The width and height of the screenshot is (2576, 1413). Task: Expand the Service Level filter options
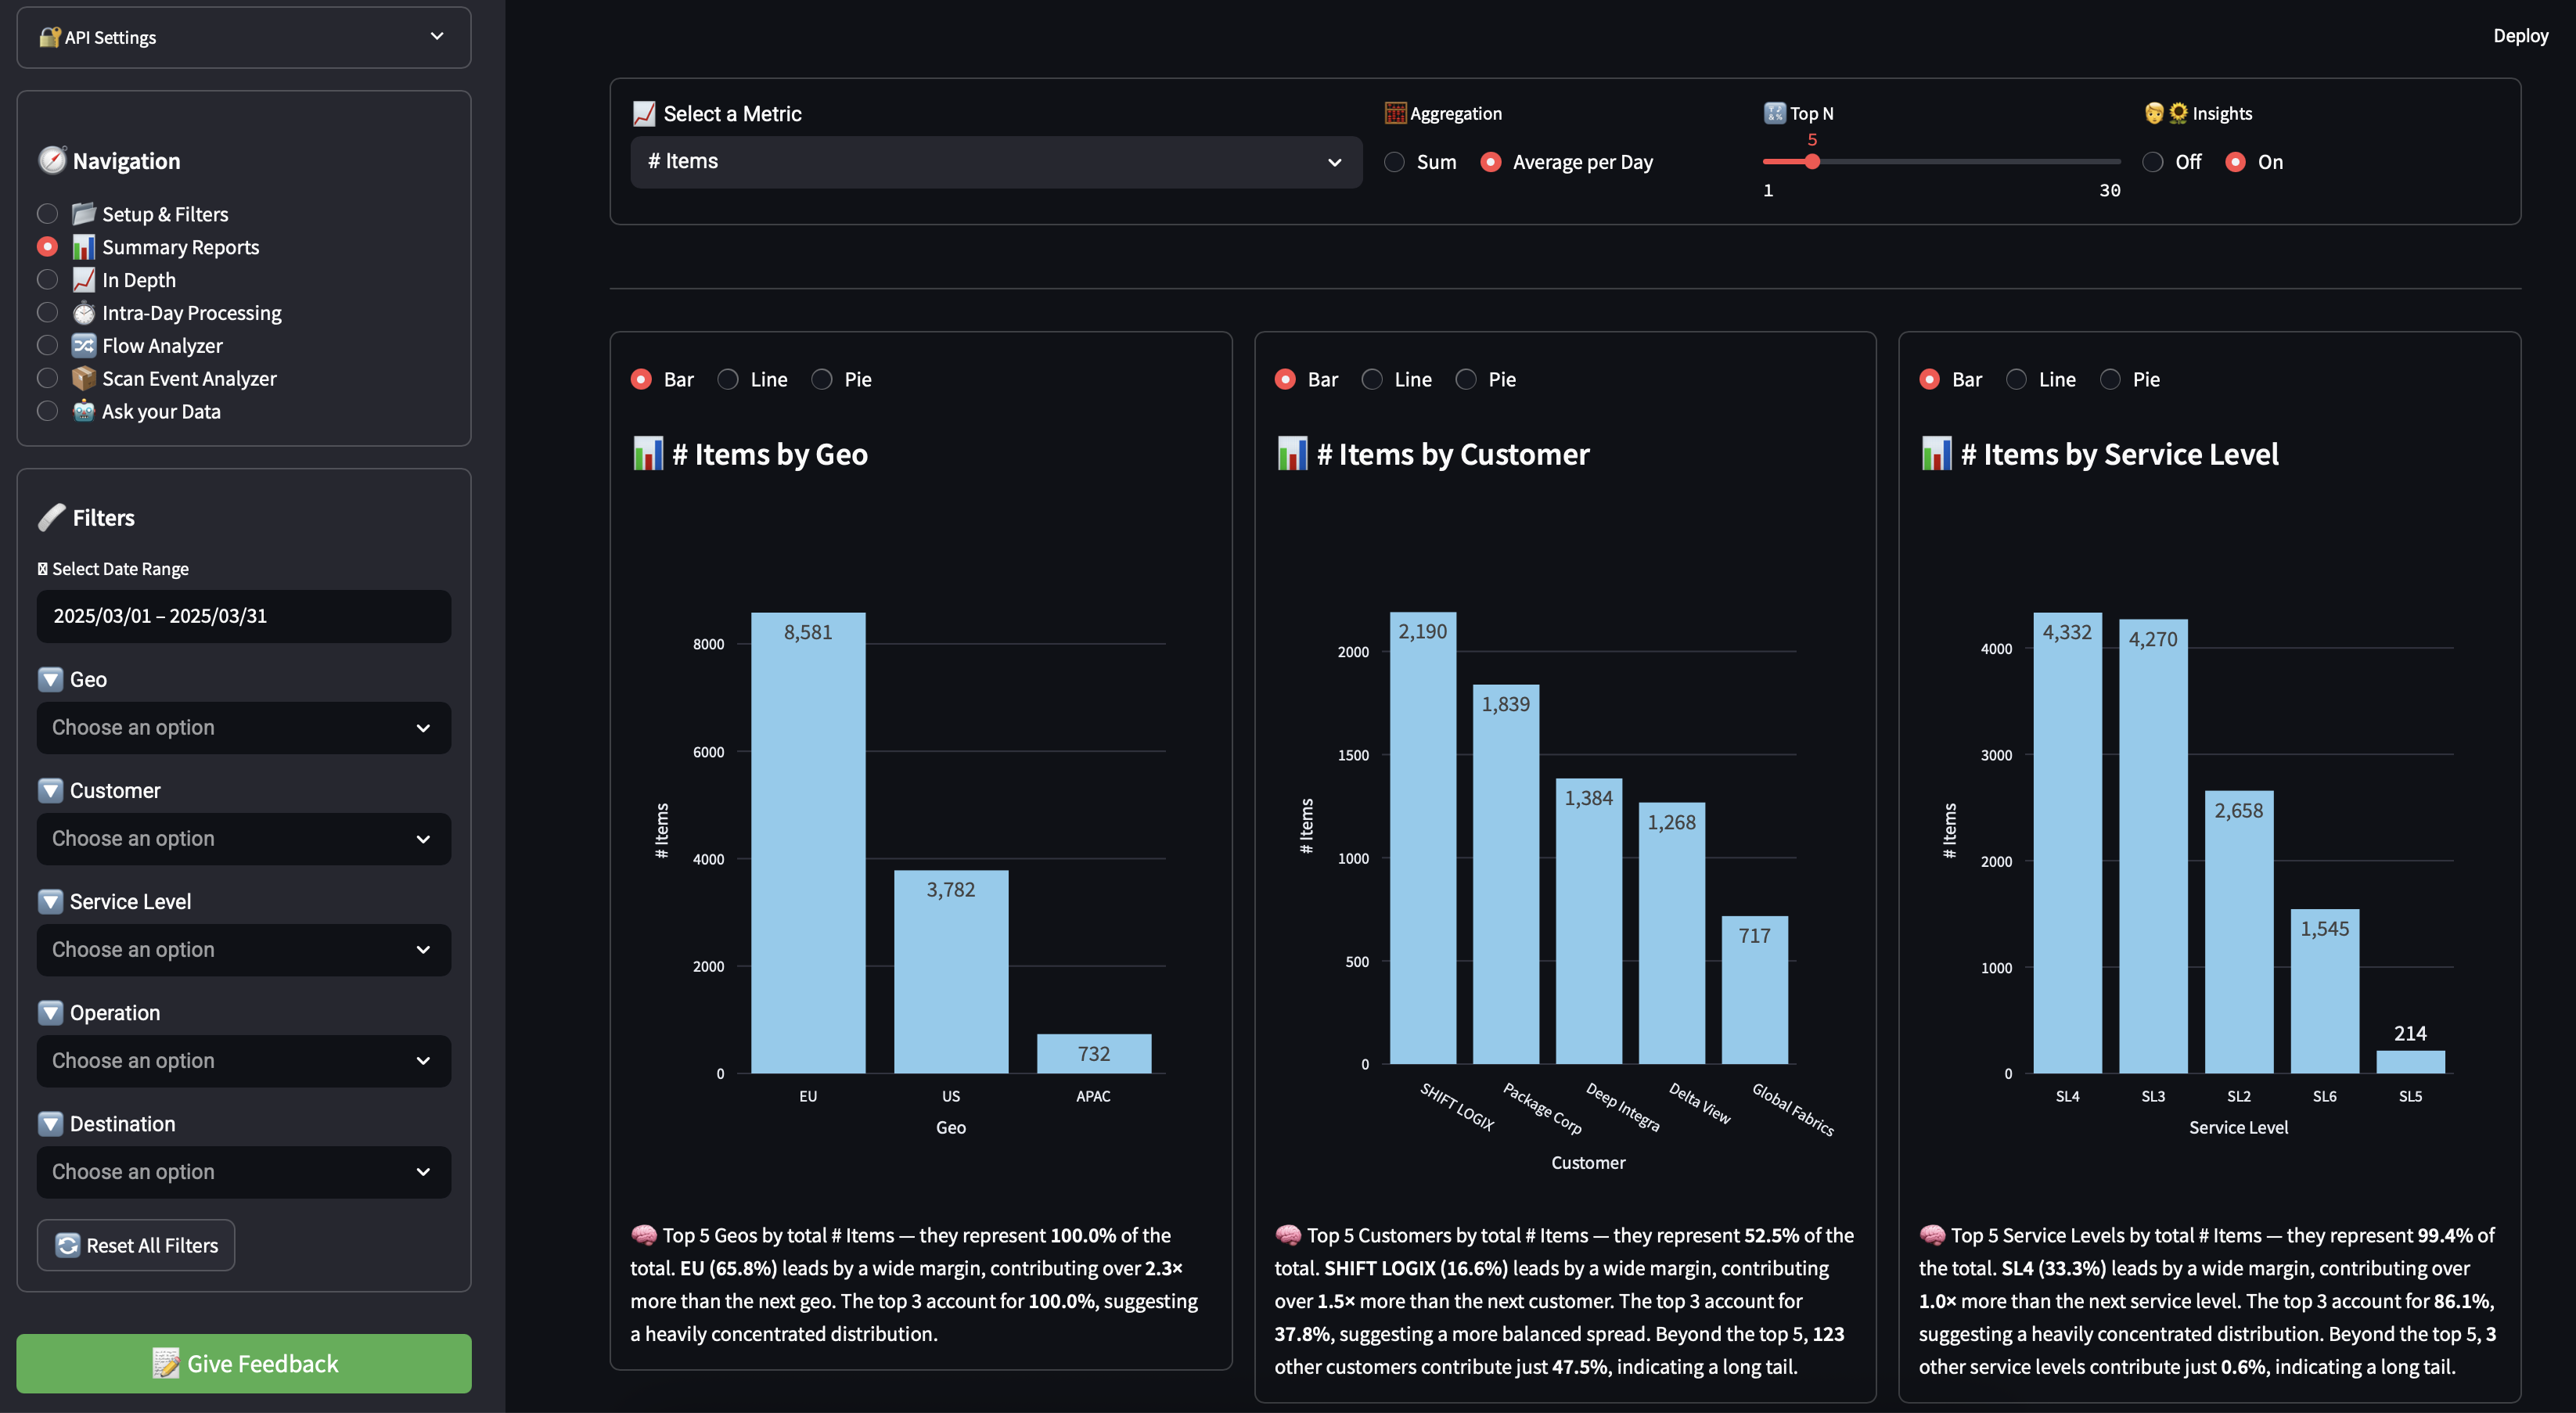point(51,901)
